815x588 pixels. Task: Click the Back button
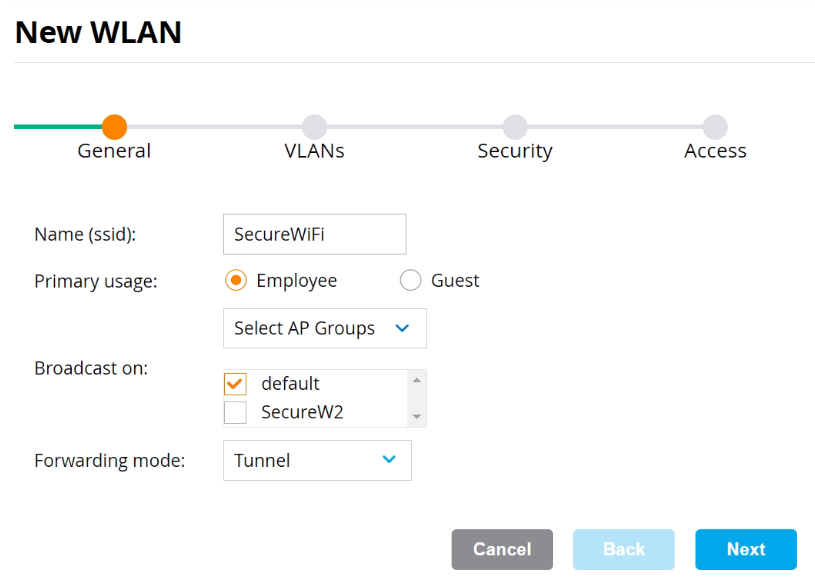(x=623, y=549)
